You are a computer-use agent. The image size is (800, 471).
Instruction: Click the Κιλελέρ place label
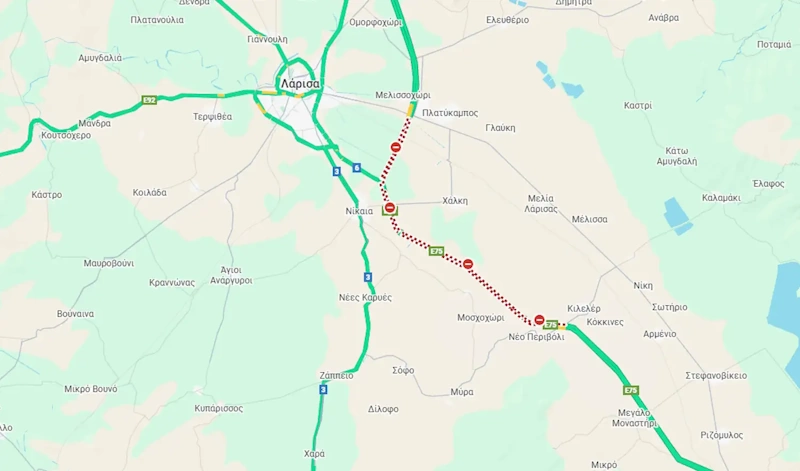pos(584,309)
